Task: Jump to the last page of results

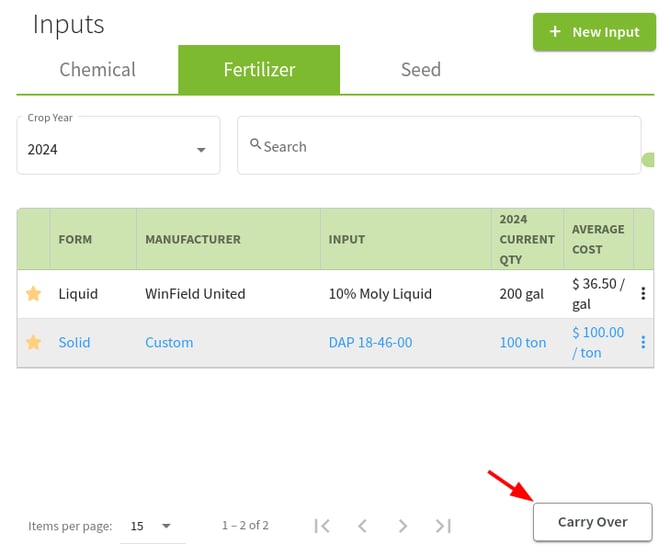Action: click(443, 525)
